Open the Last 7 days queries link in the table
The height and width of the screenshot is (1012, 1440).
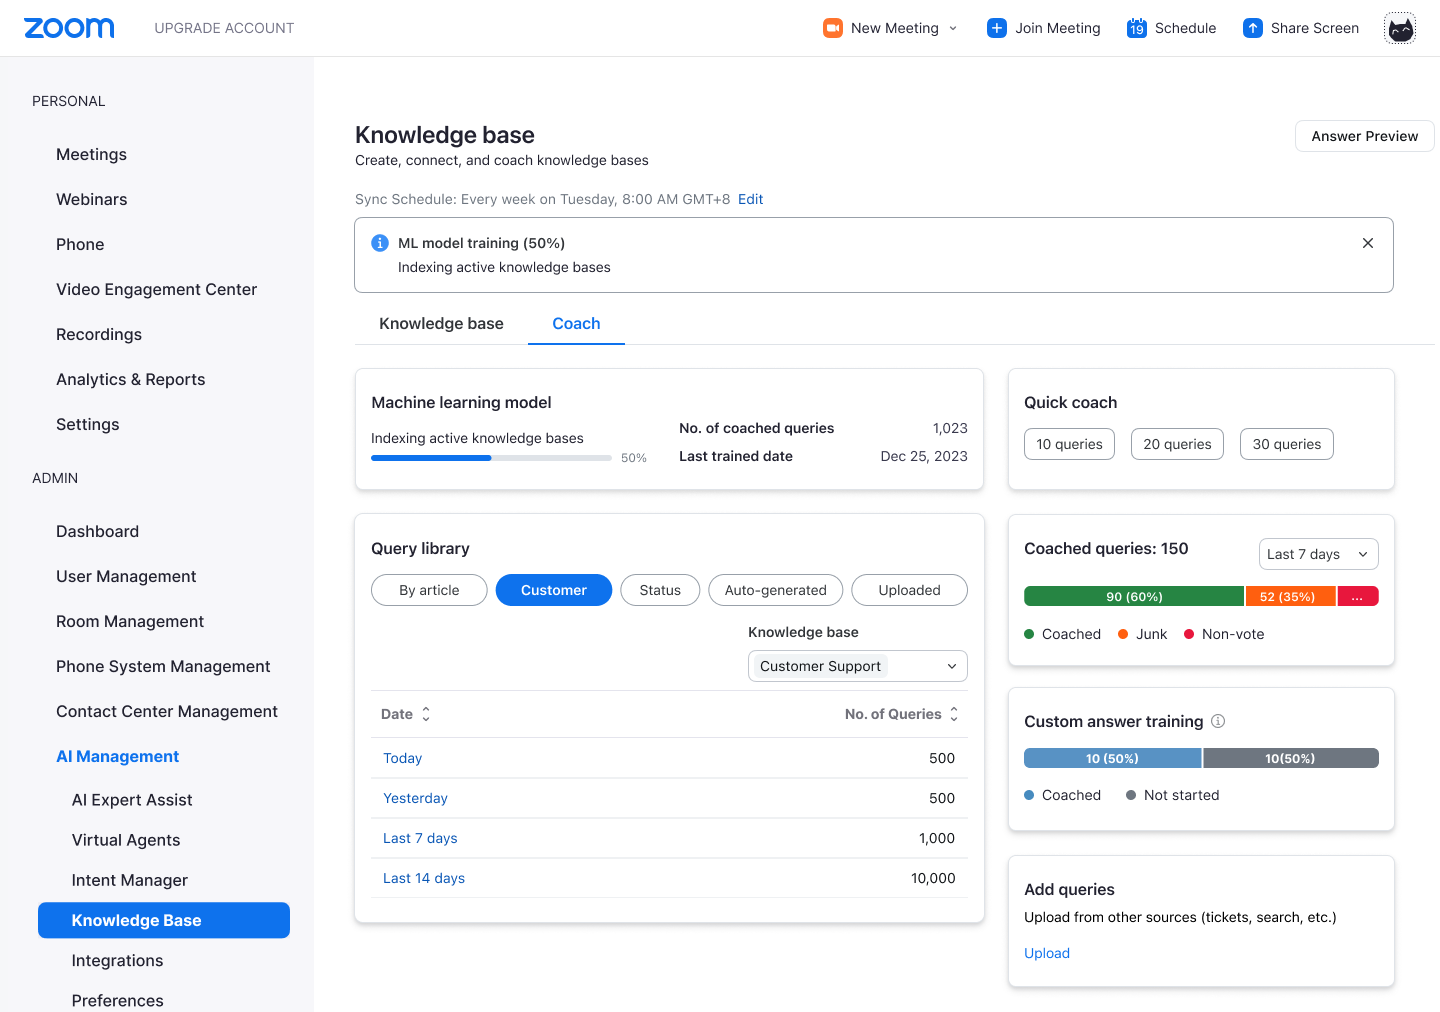[420, 838]
